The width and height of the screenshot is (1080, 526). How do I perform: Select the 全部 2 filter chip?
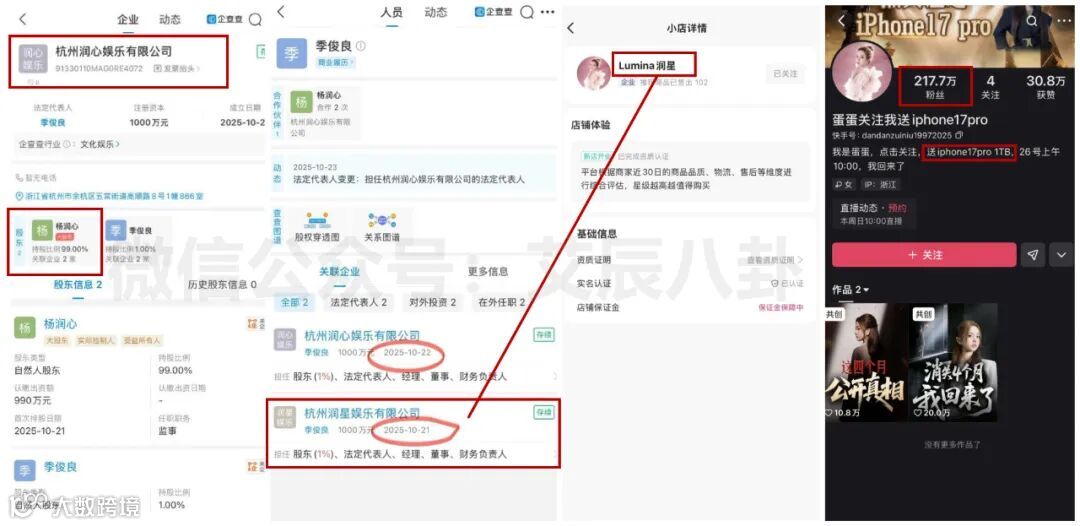click(x=295, y=302)
